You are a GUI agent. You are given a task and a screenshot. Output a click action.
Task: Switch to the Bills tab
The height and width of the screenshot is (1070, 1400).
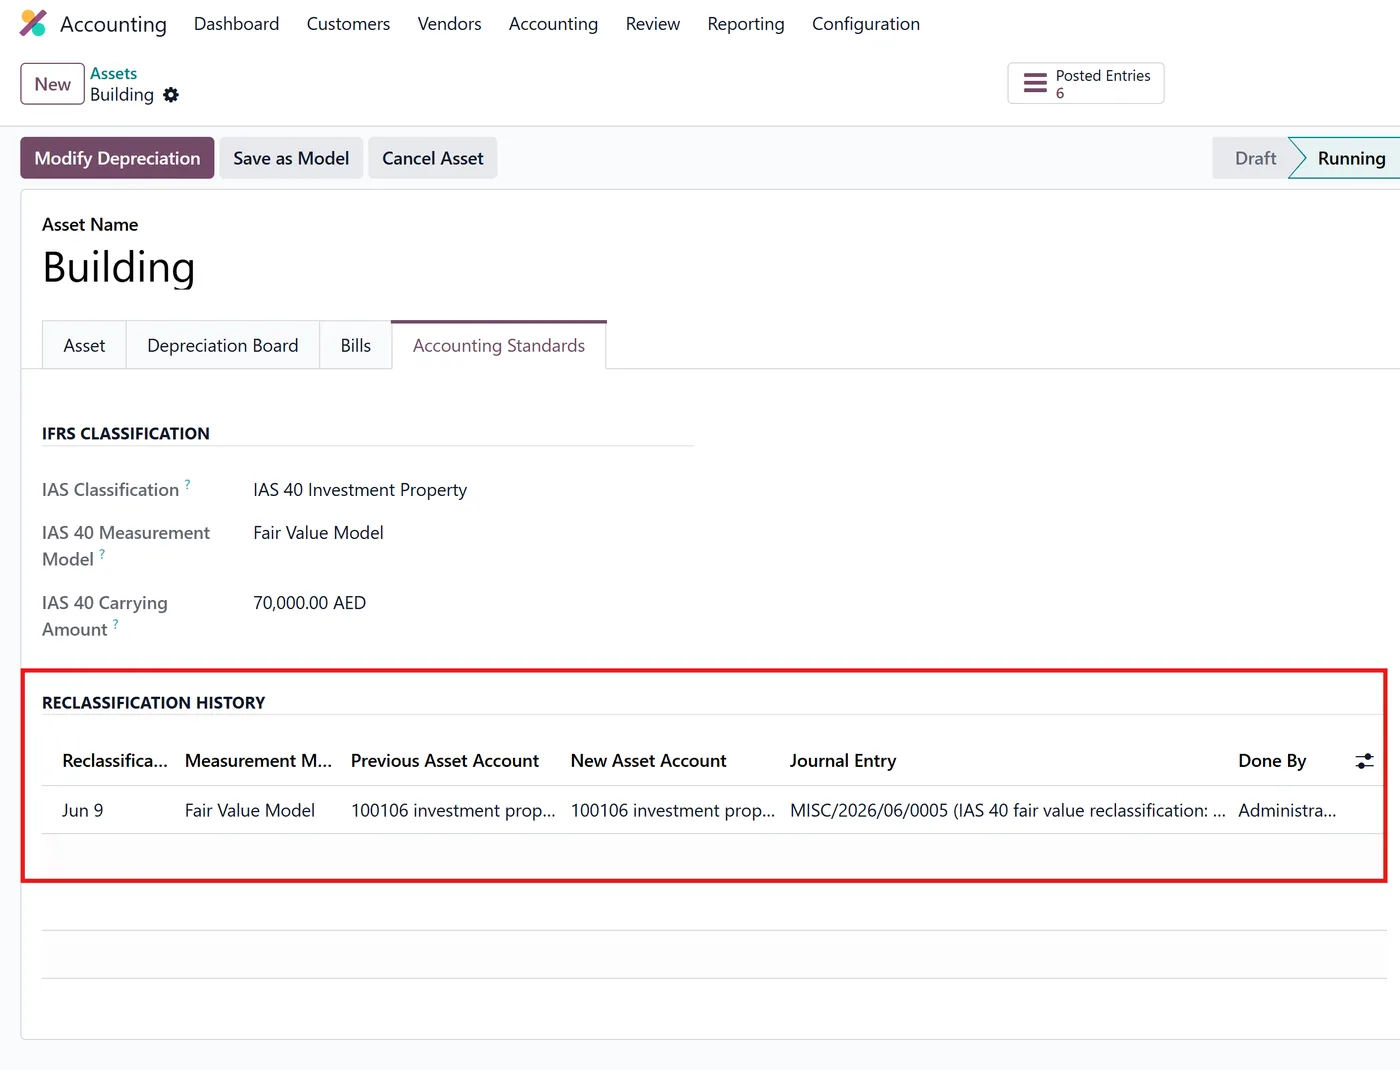click(x=356, y=345)
